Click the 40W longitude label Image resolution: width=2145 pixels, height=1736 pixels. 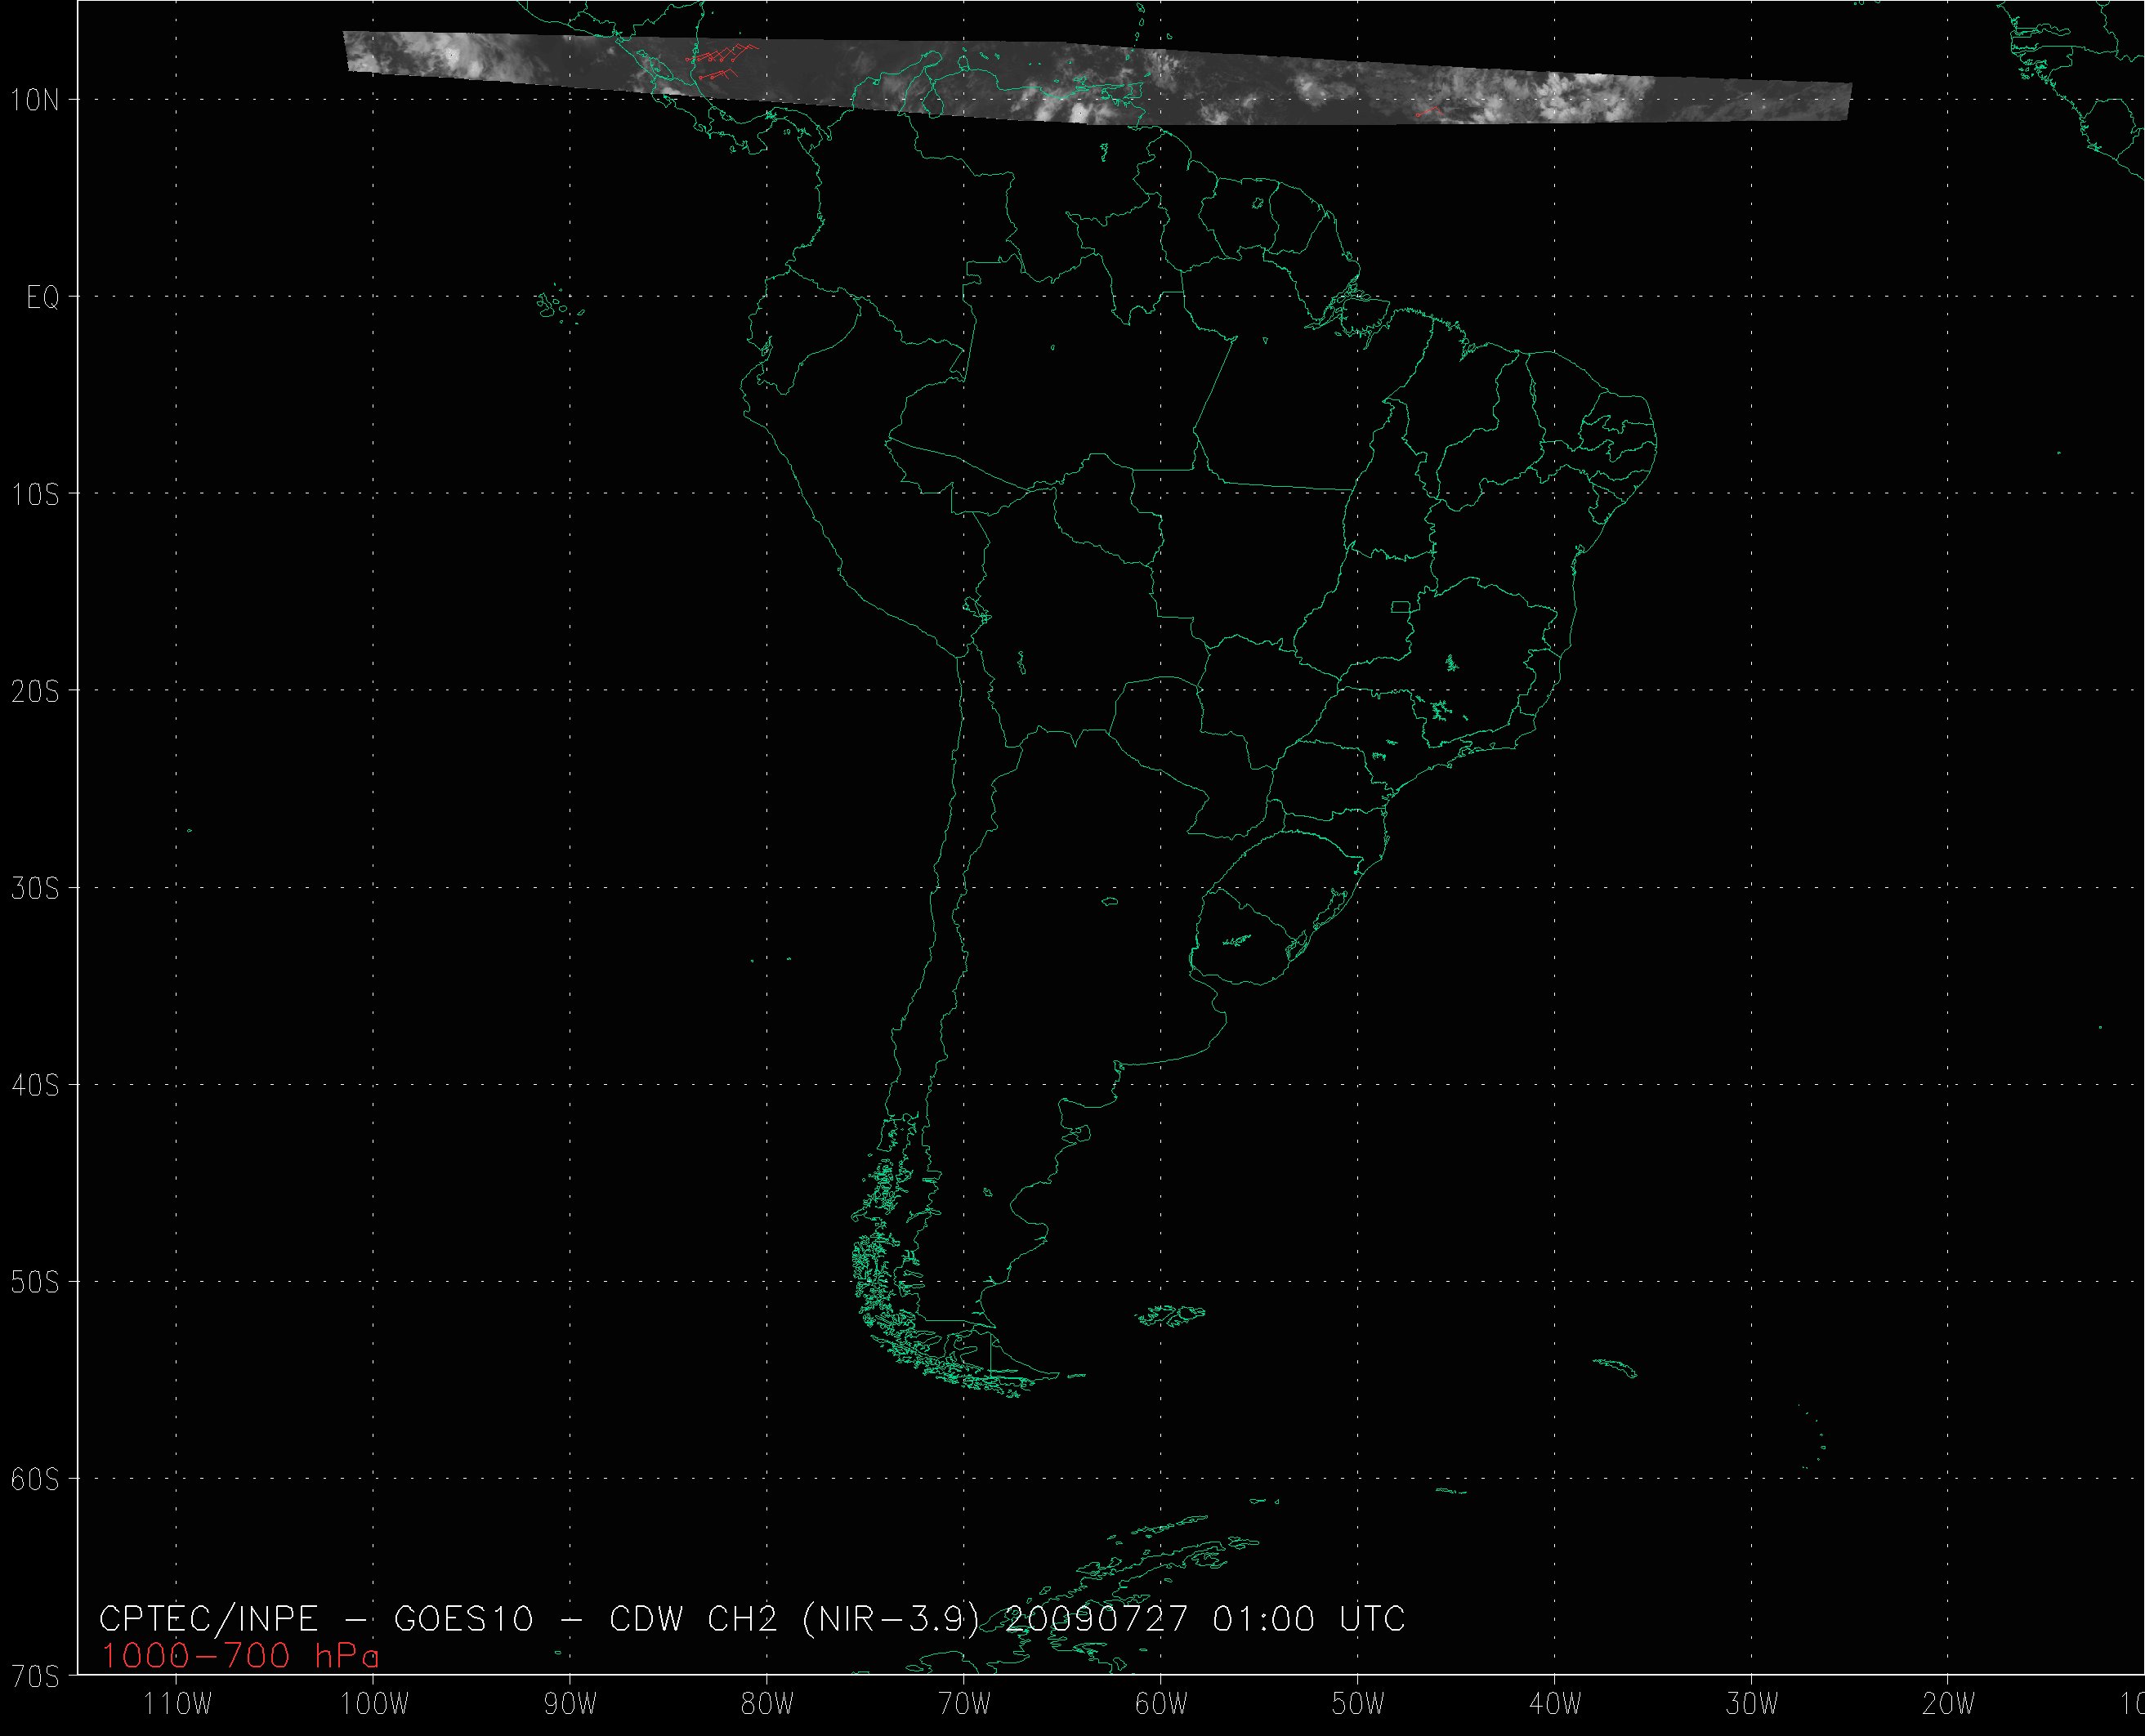pos(1555,1704)
